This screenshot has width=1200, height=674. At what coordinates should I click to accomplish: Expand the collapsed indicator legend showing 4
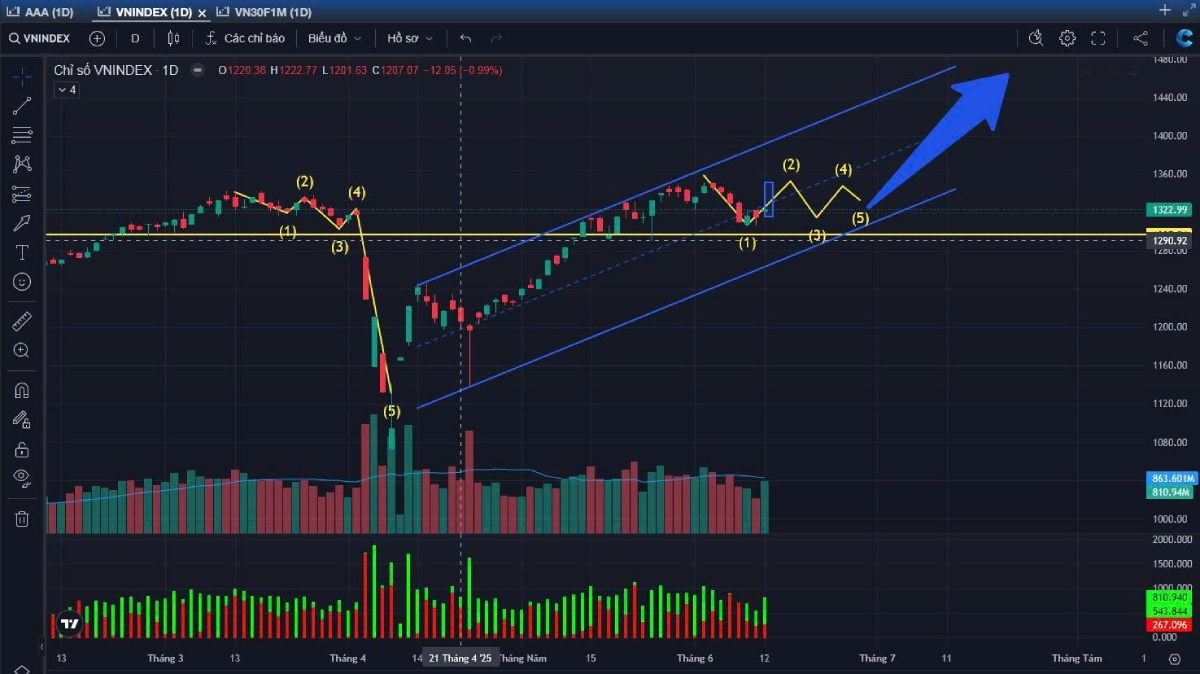pyautogui.click(x=66, y=90)
